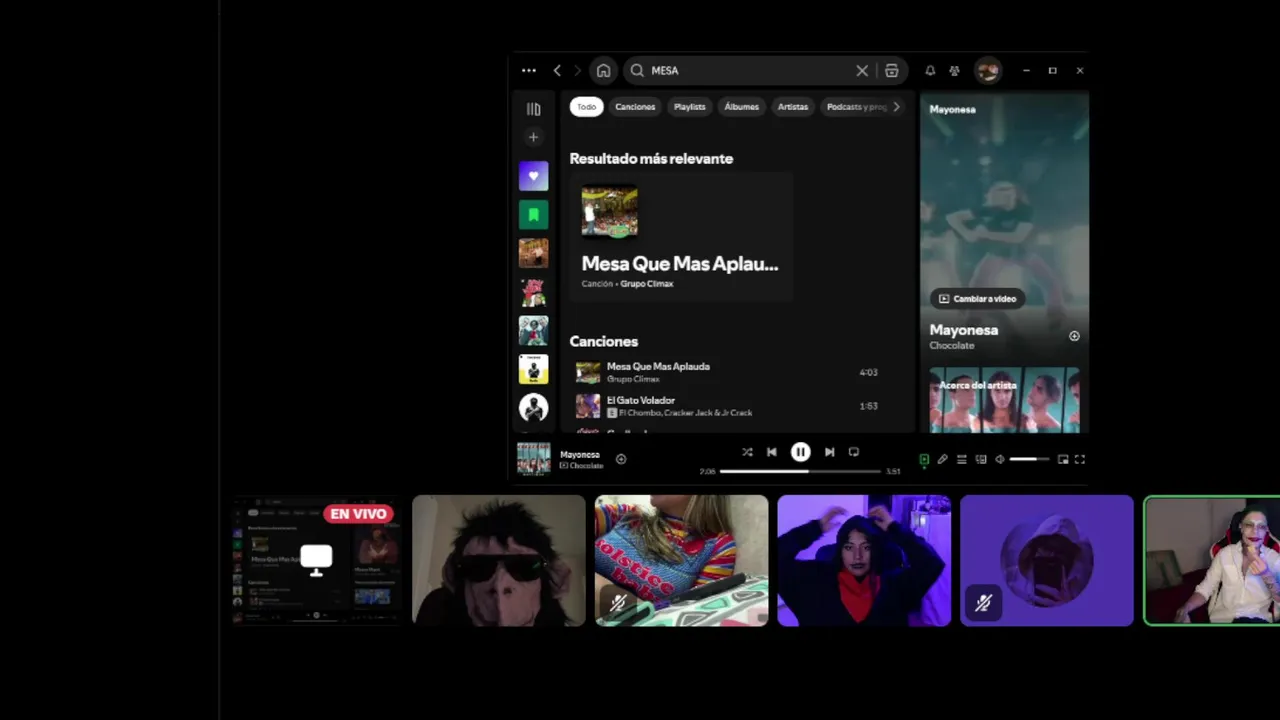Skip to previous track
1280x720 pixels.
coord(772,452)
